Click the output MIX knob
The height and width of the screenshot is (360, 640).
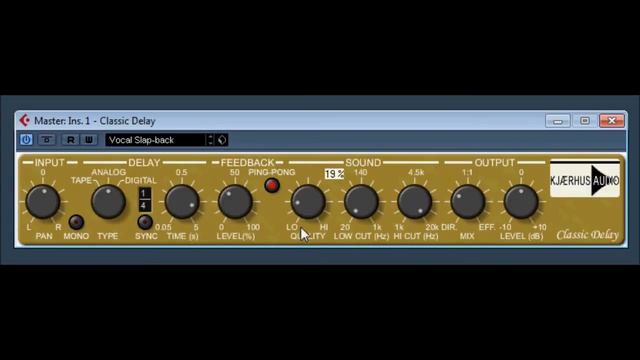tap(468, 202)
